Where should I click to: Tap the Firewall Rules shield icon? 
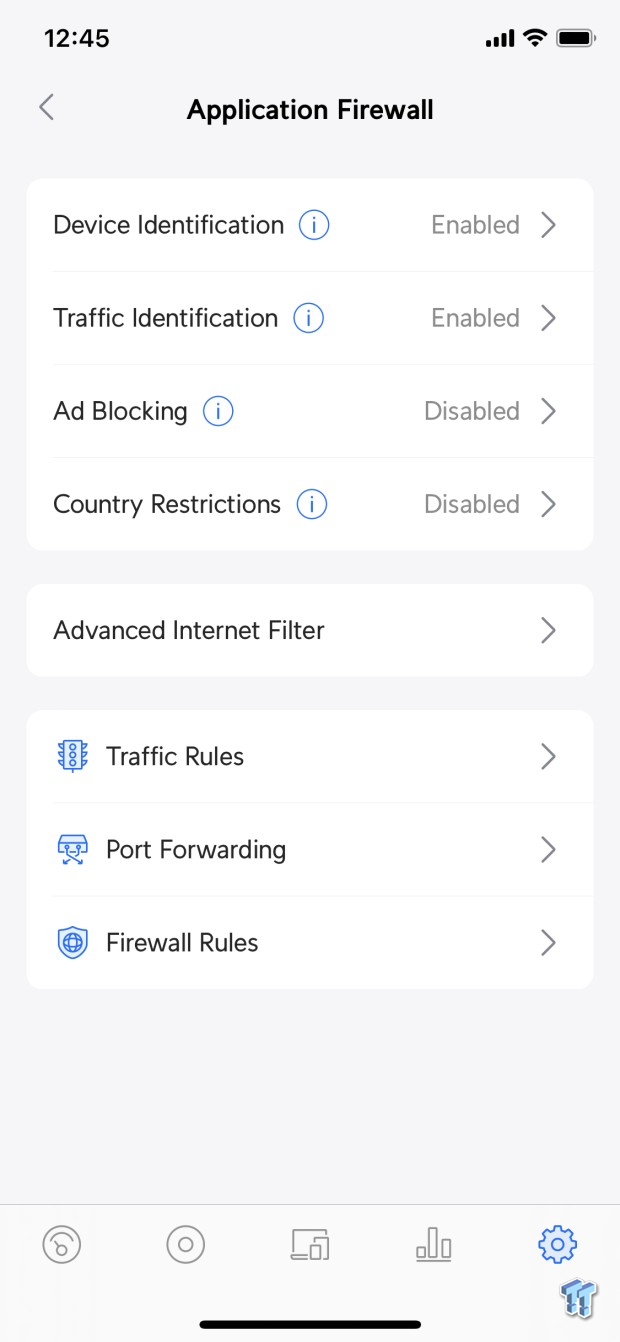(73, 943)
